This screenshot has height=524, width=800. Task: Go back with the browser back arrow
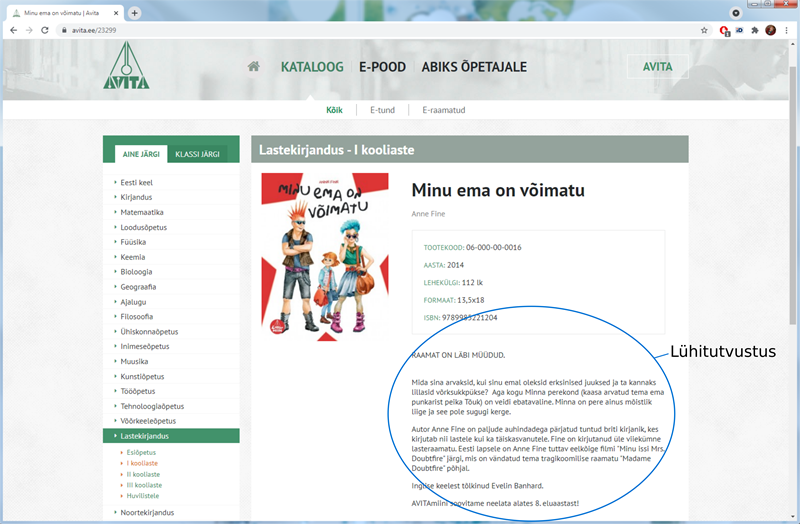[x=14, y=30]
